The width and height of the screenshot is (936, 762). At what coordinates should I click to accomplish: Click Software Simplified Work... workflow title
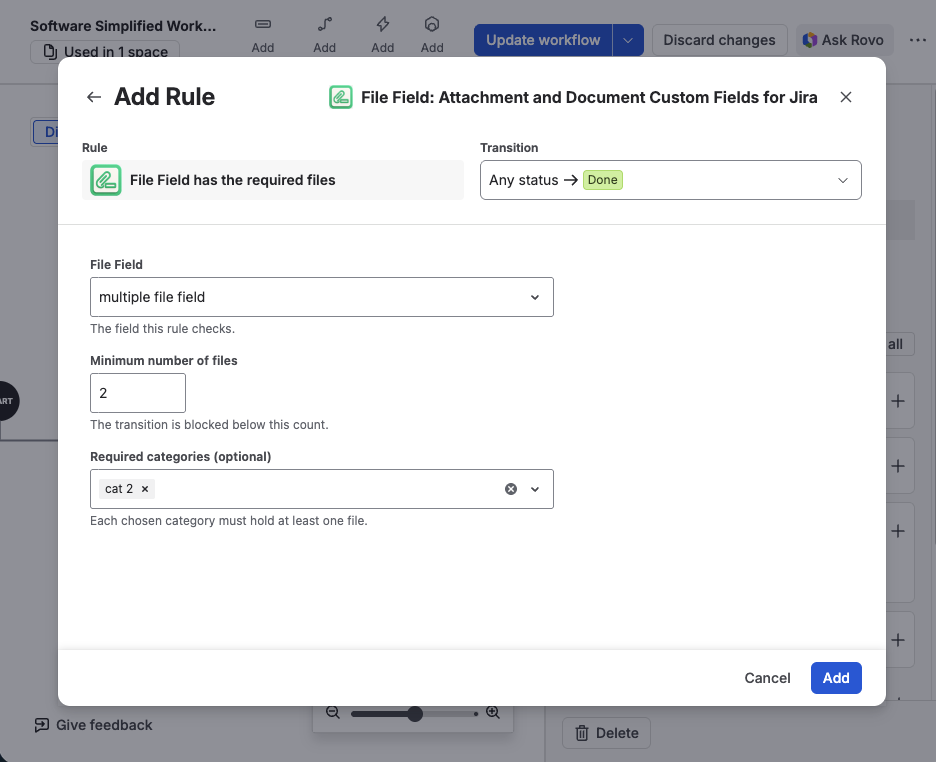tap(123, 26)
